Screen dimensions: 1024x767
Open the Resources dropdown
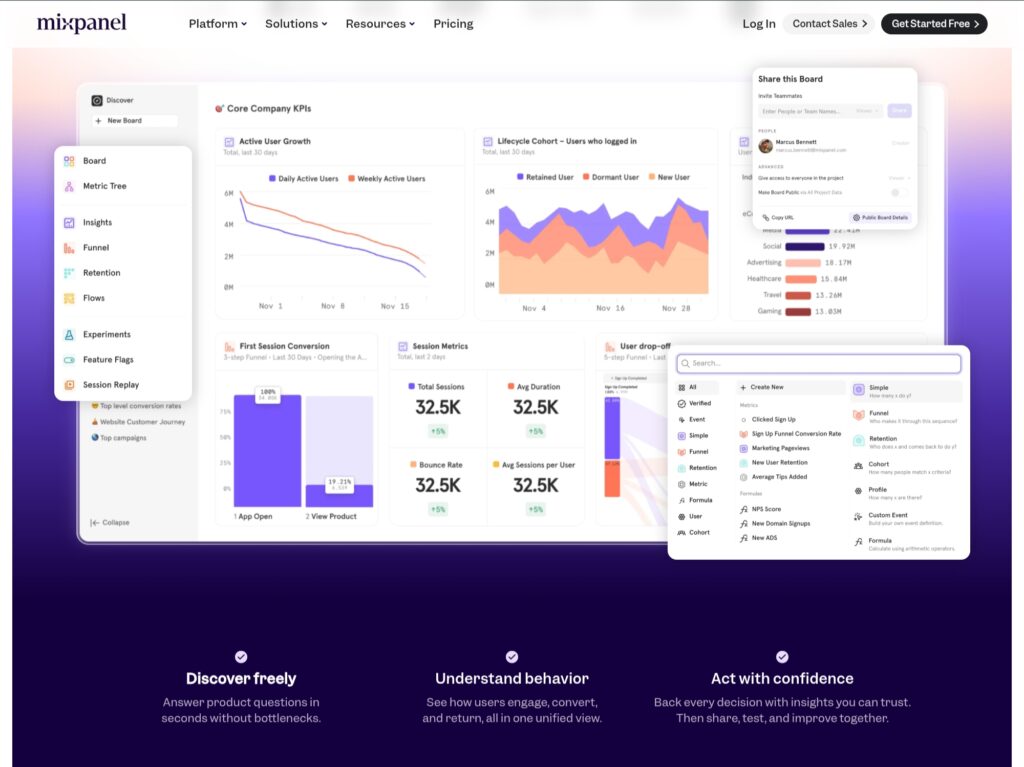(x=380, y=23)
